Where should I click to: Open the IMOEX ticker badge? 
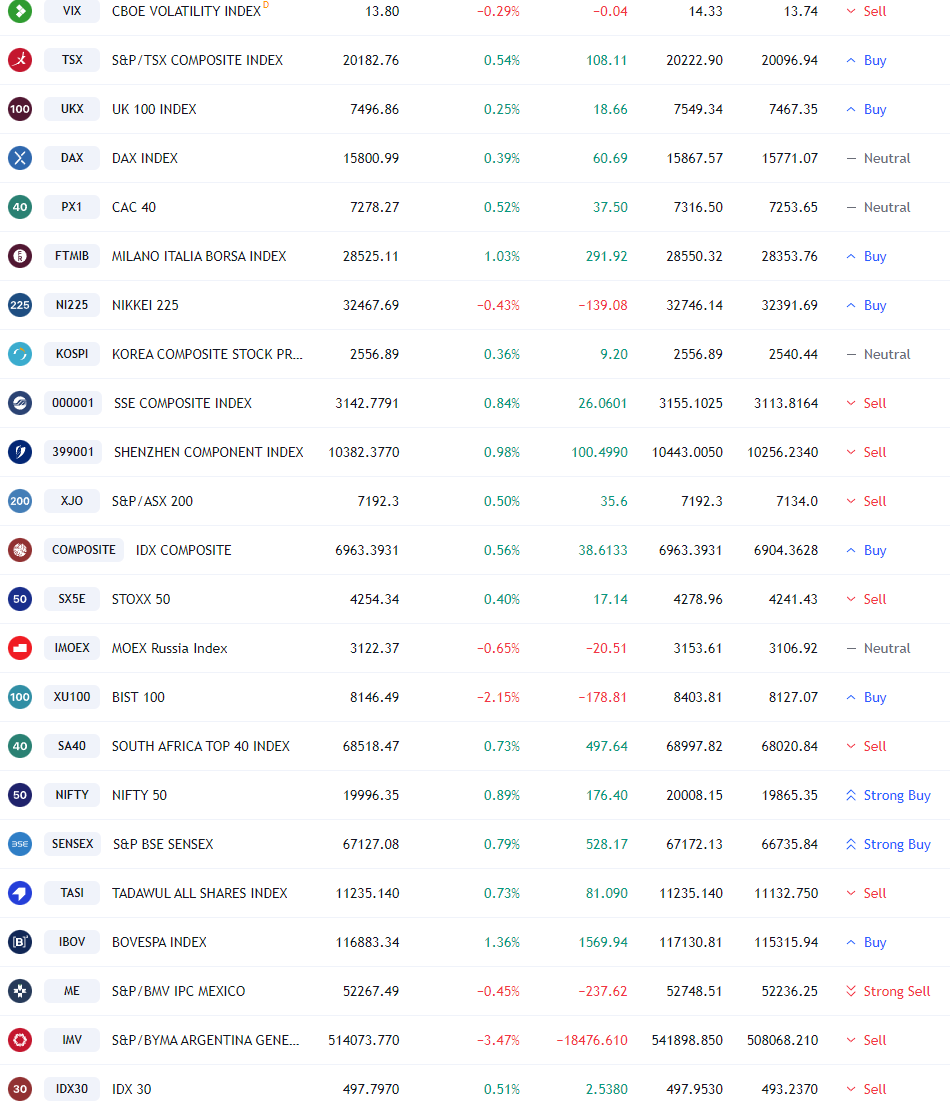pos(72,648)
